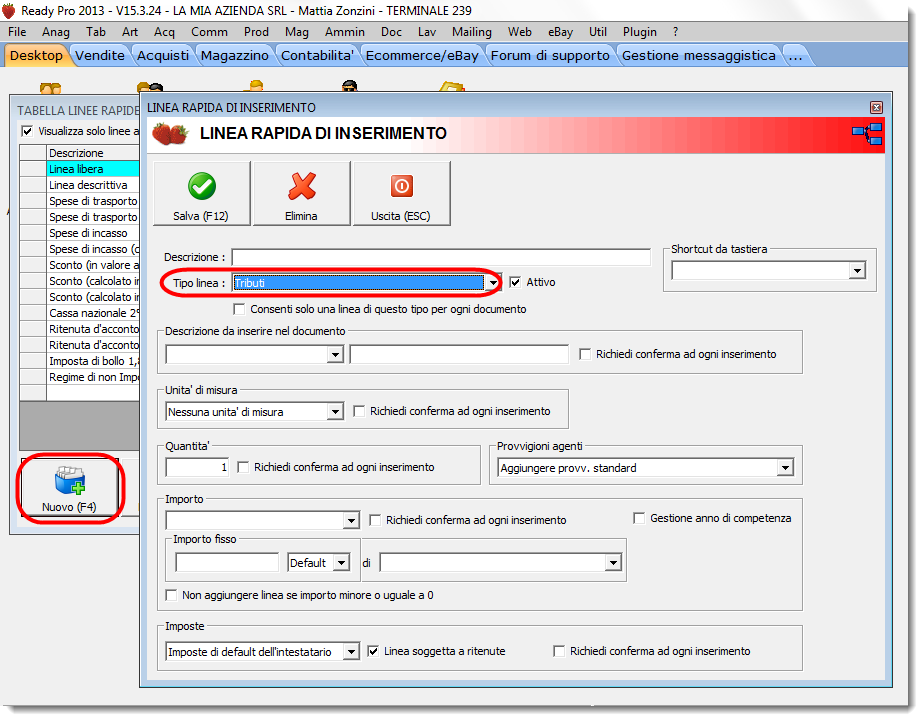The image size is (923, 721).
Task: Tick Richiedi conferma in Unita' di misura section
Action: point(359,411)
